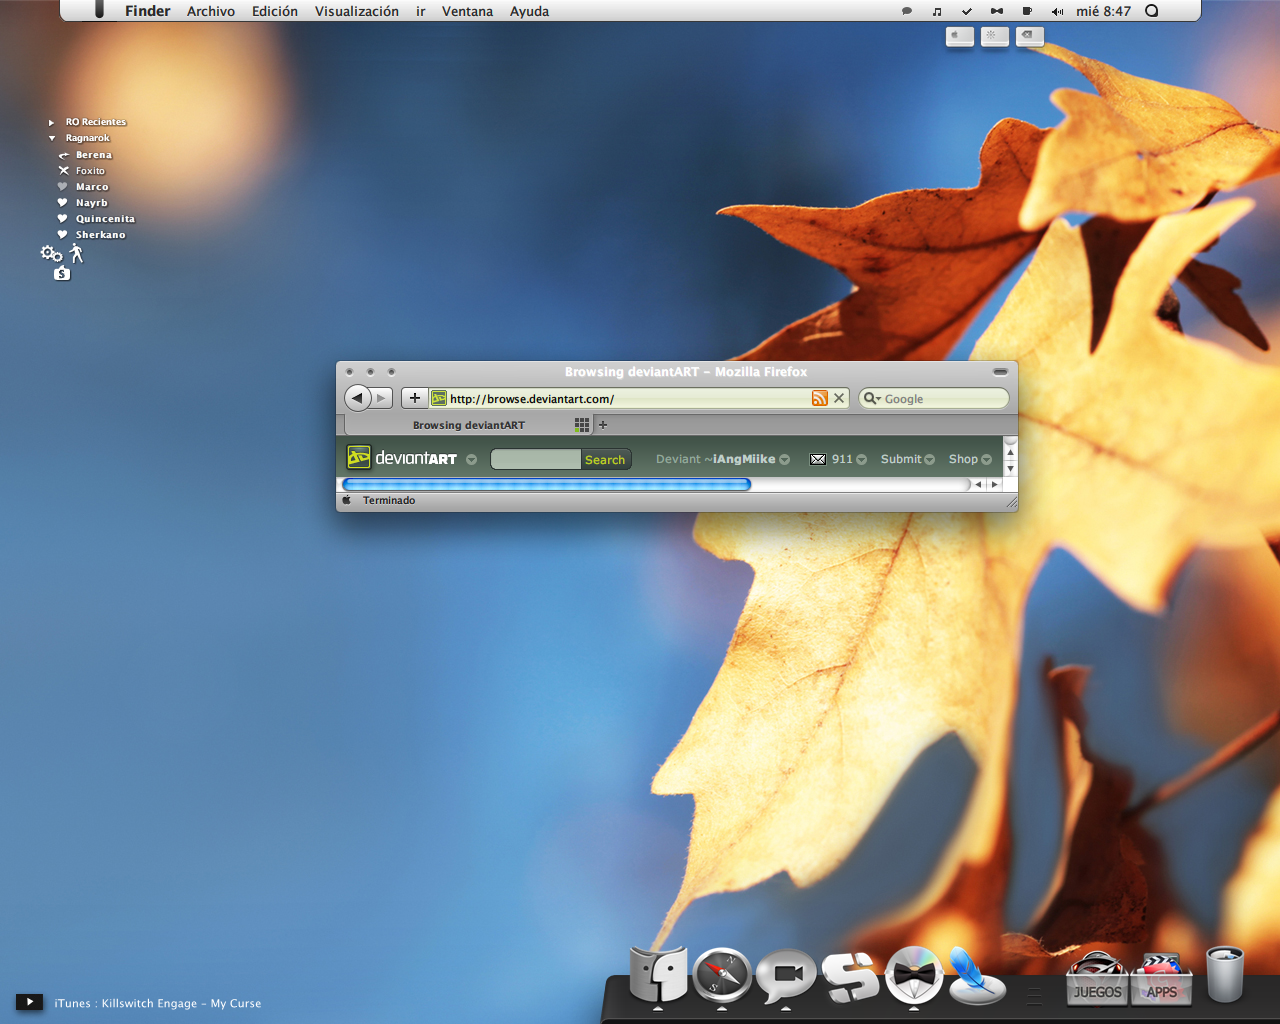The height and width of the screenshot is (1024, 1280).
Task: Click the horizontal scrollbar right arrow
Action: [994, 484]
